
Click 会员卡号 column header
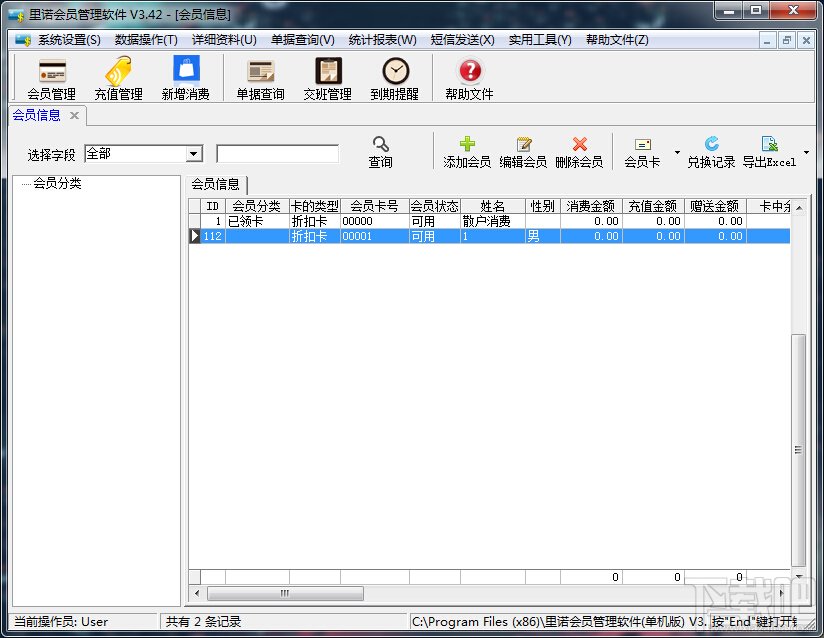point(375,206)
